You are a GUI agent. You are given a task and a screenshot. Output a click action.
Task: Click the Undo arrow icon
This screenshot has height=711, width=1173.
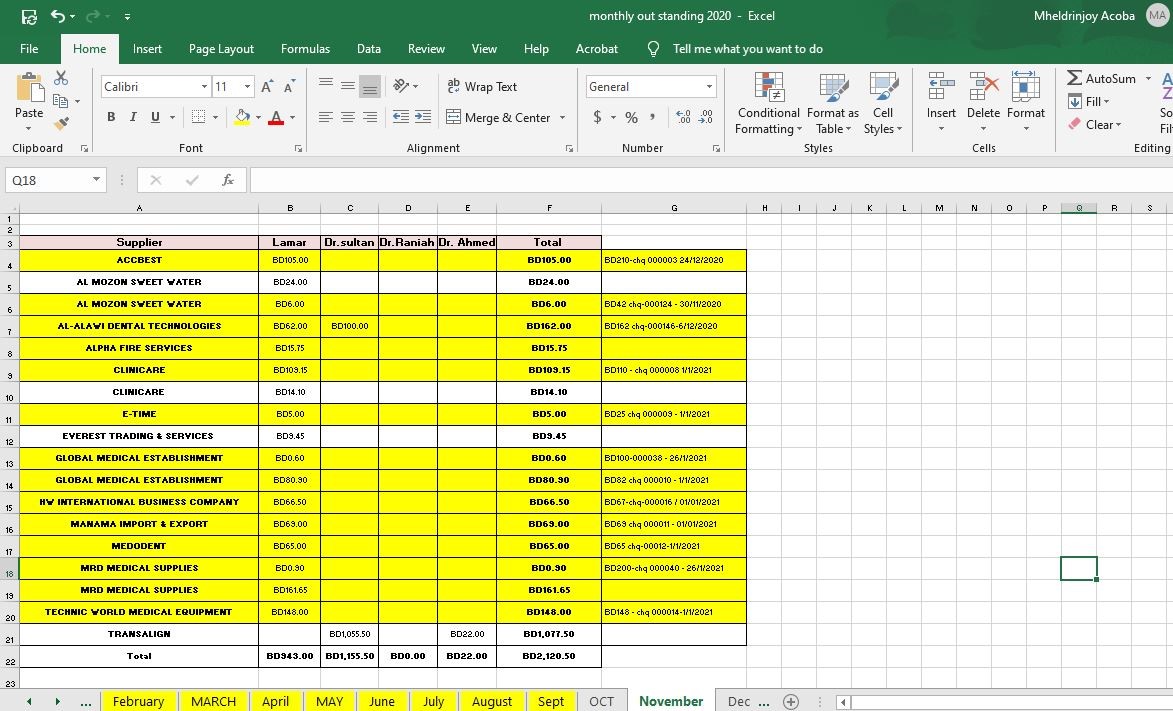(x=58, y=16)
